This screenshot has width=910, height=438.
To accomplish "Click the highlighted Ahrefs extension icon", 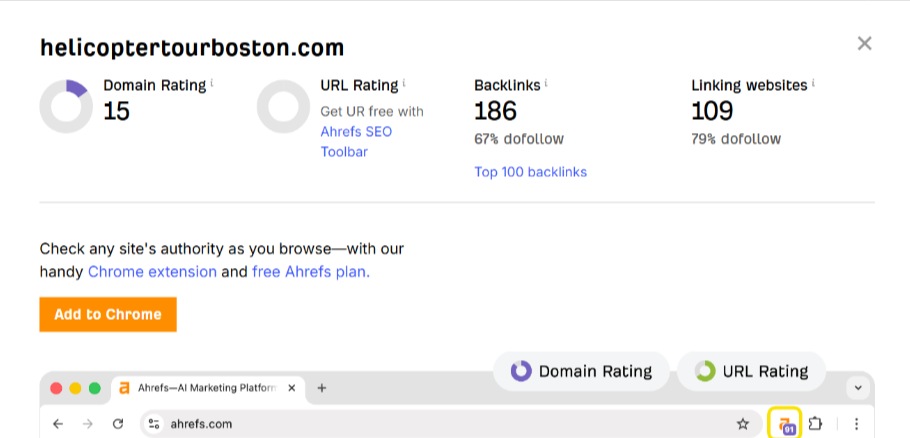I will [785, 424].
